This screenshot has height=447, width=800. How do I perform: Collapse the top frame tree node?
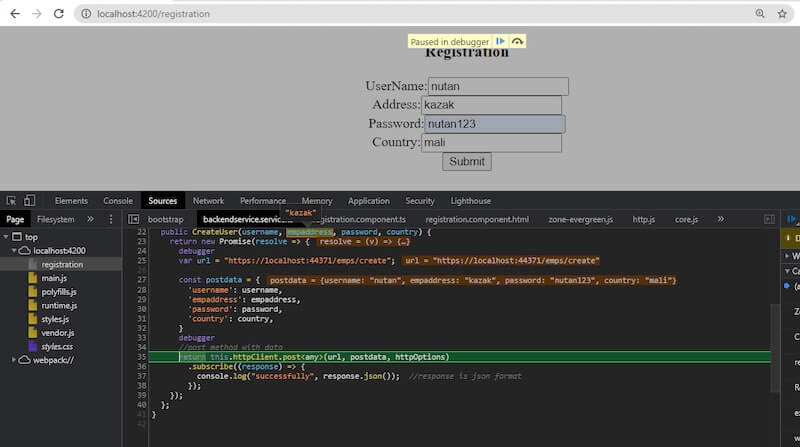pyautogui.click(x=6, y=237)
